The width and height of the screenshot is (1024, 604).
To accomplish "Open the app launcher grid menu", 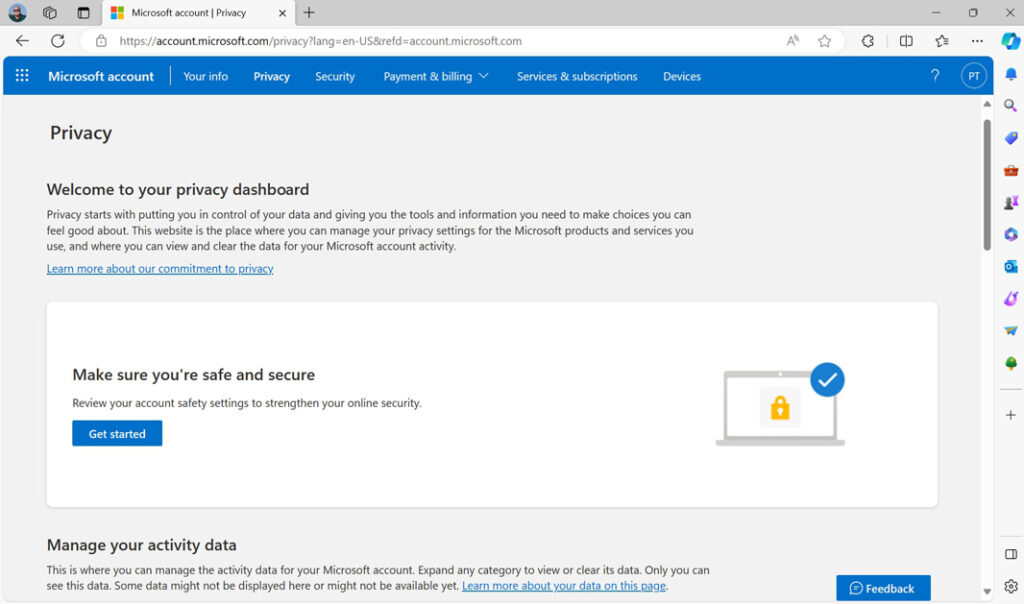I will pyautogui.click(x=21, y=75).
